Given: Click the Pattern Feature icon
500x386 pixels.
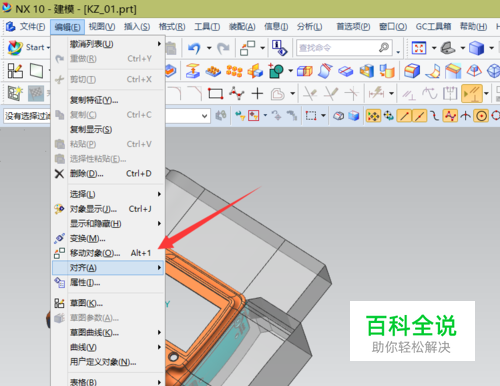Looking at the screenshot, I should tap(213, 71).
